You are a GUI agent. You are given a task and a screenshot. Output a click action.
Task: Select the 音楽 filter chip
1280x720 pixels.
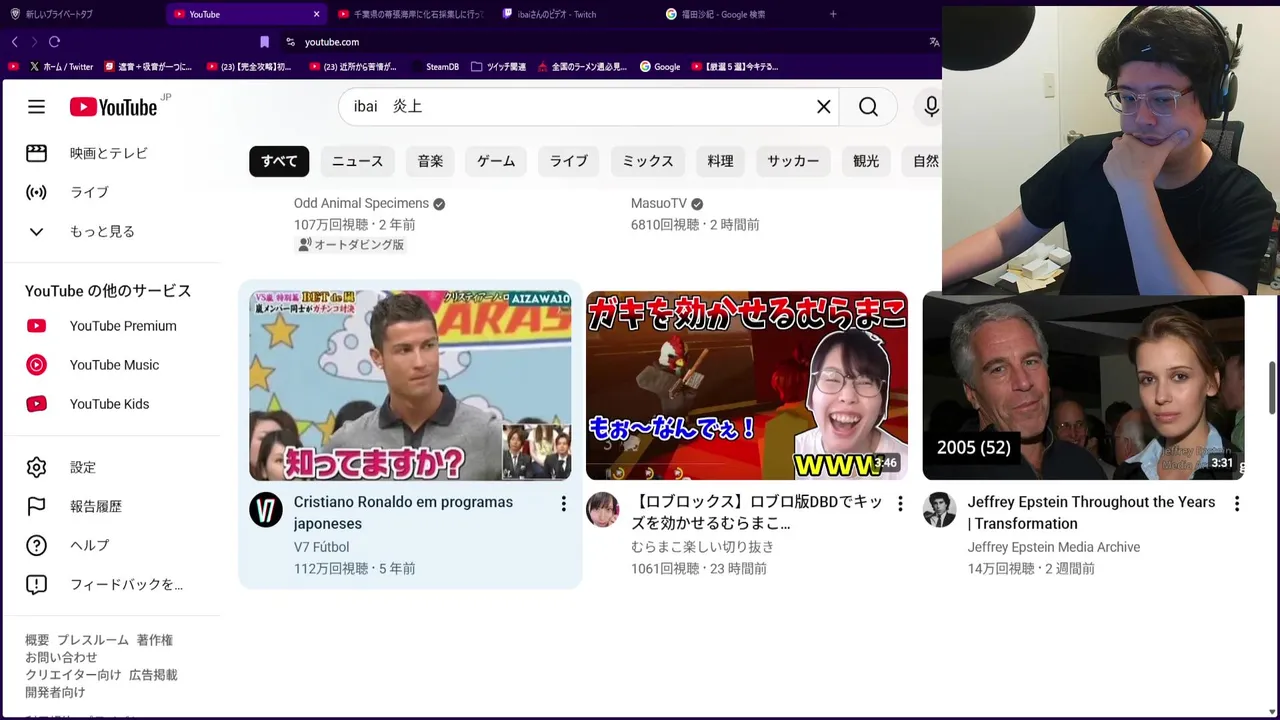point(430,161)
